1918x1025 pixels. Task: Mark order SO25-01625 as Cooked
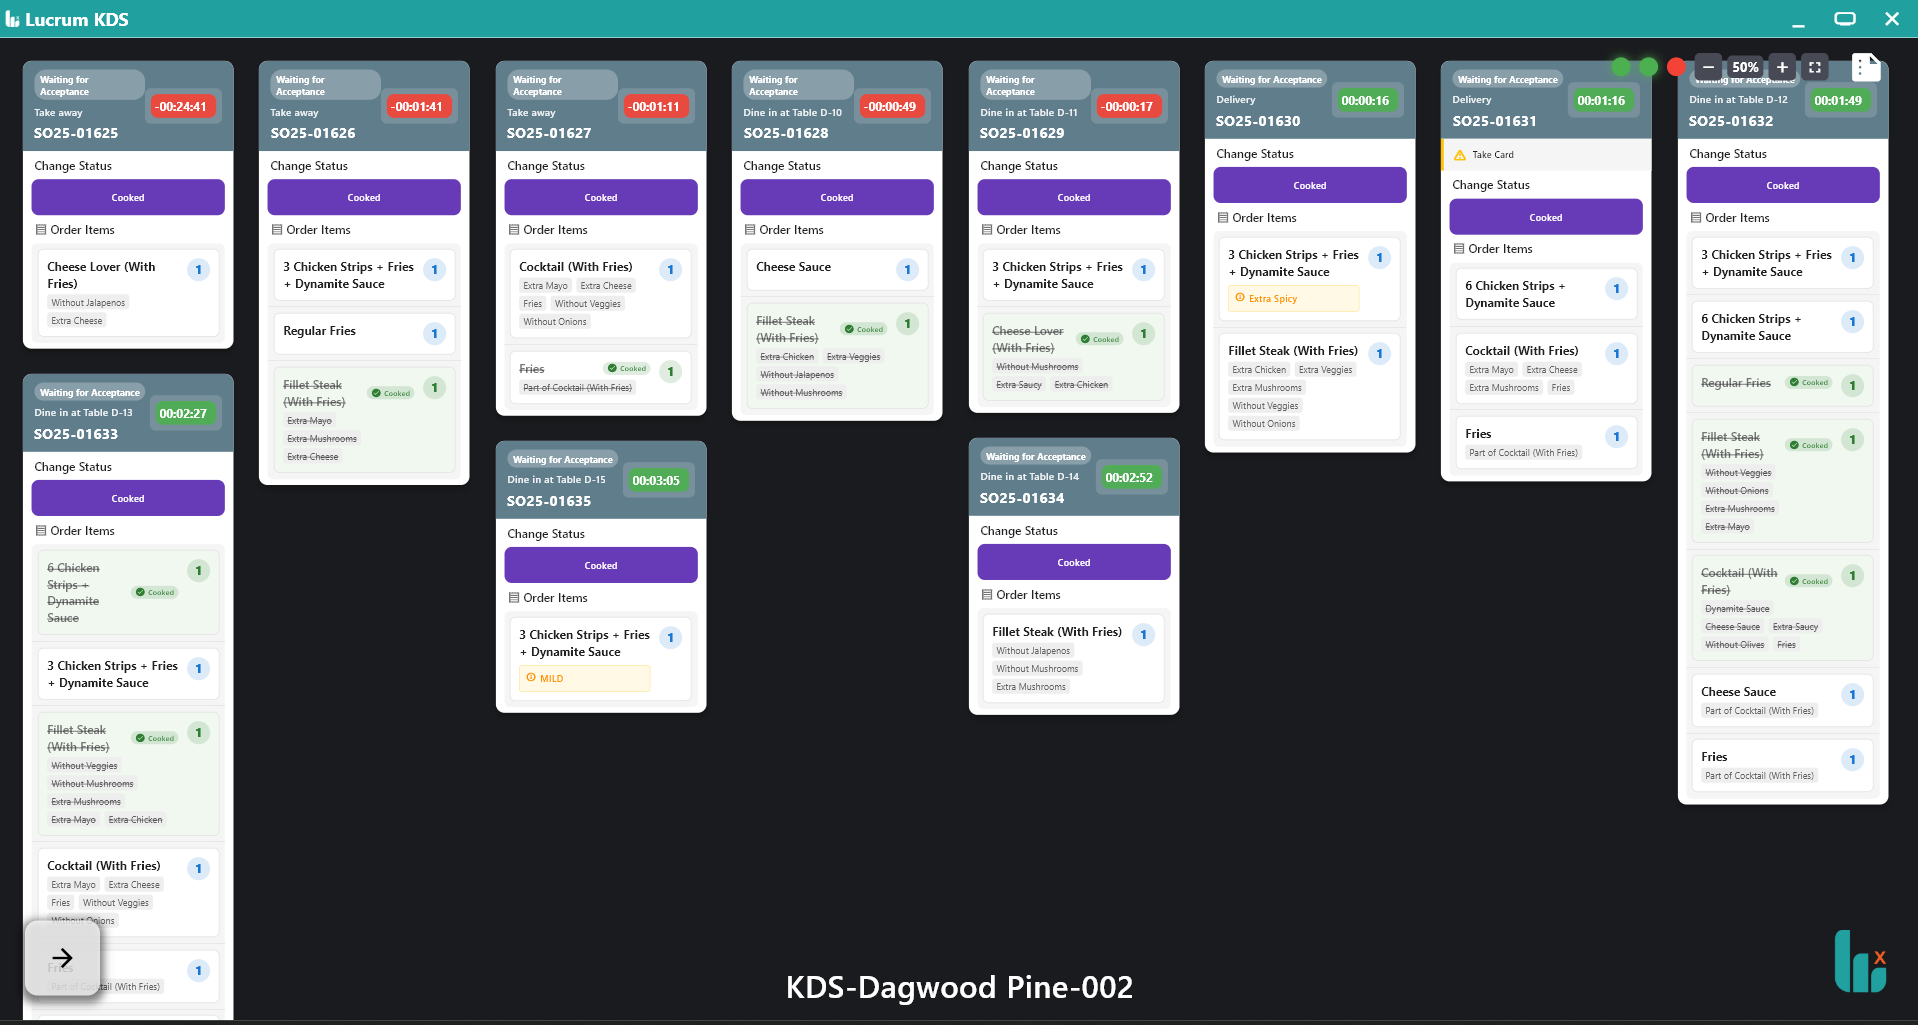[x=128, y=197]
